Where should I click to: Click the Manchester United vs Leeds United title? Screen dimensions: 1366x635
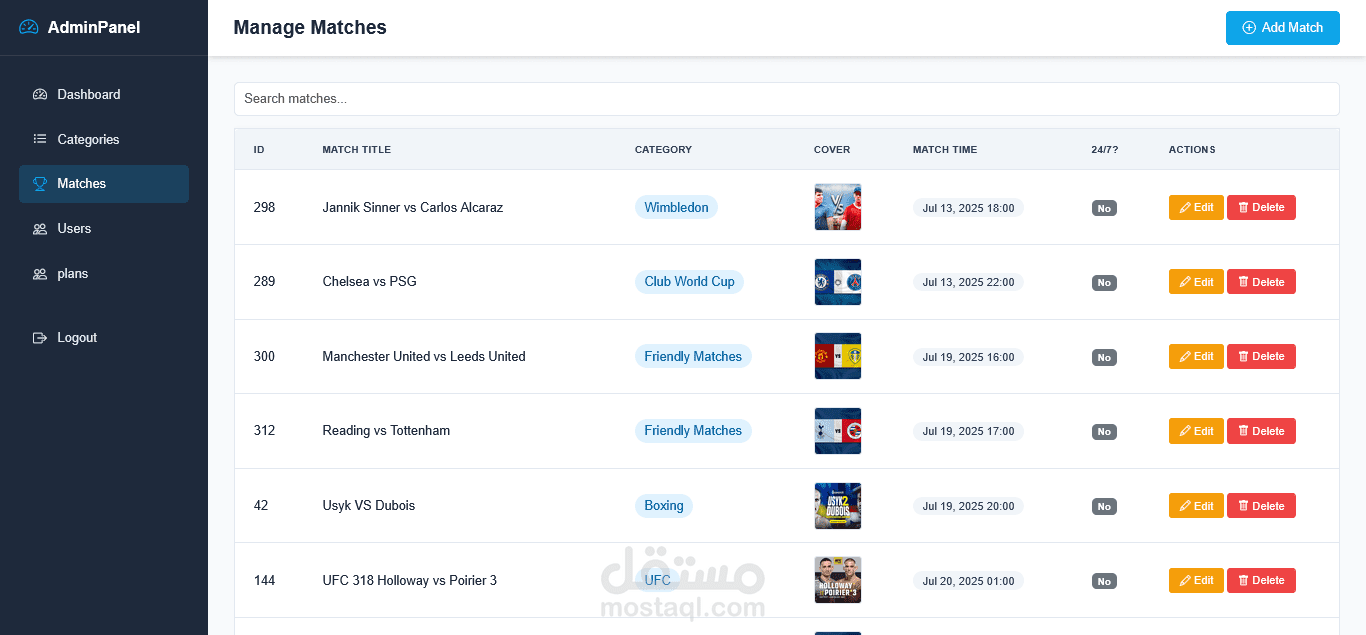point(423,356)
